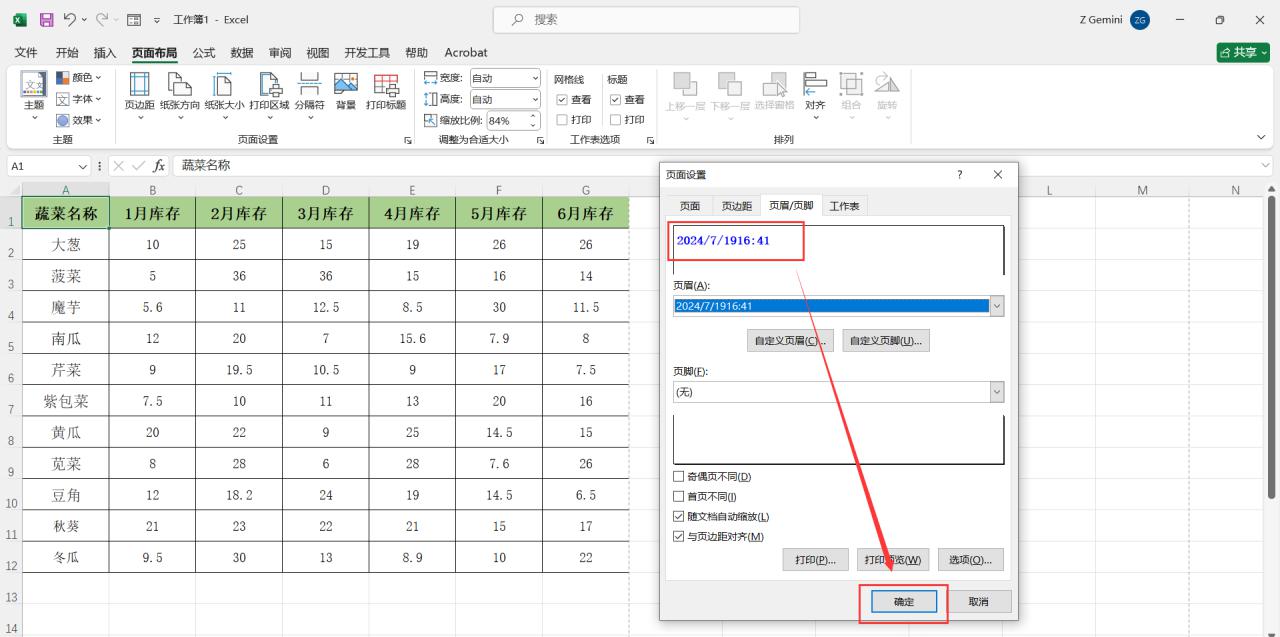Screen dimensions: 1280x637
Task: Click Print Preview (打印预览) button
Action: click(x=892, y=560)
